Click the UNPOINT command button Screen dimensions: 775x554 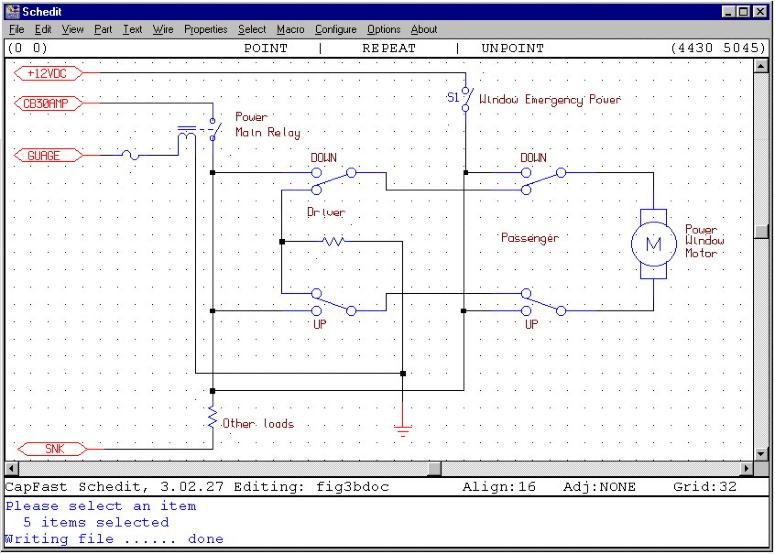point(512,48)
